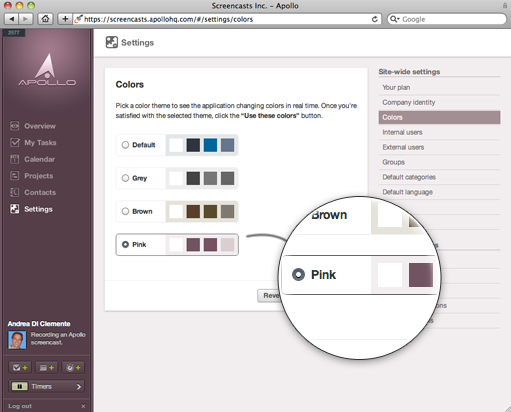This screenshot has width=511, height=412.
Task: Click the dark navy swatch in Default theme
Action: (193, 145)
